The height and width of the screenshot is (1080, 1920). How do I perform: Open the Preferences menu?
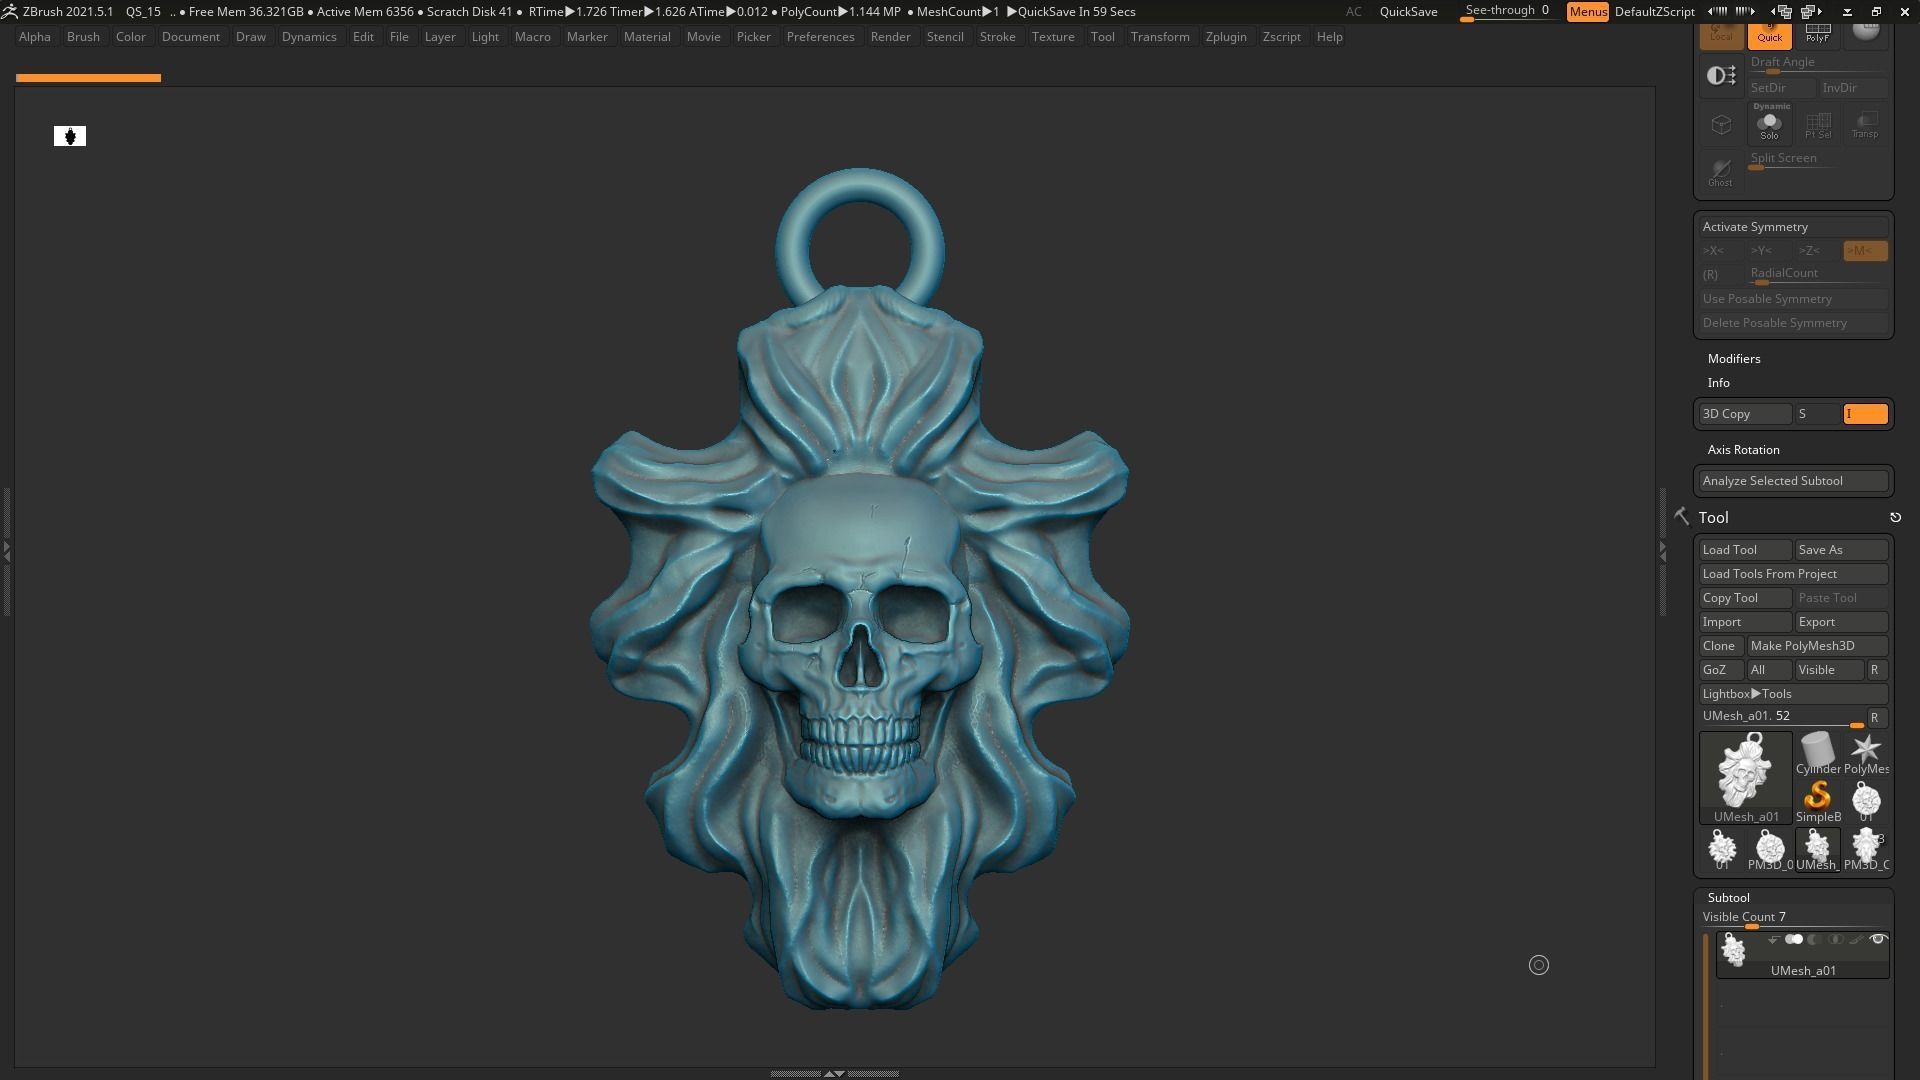pos(820,37)
